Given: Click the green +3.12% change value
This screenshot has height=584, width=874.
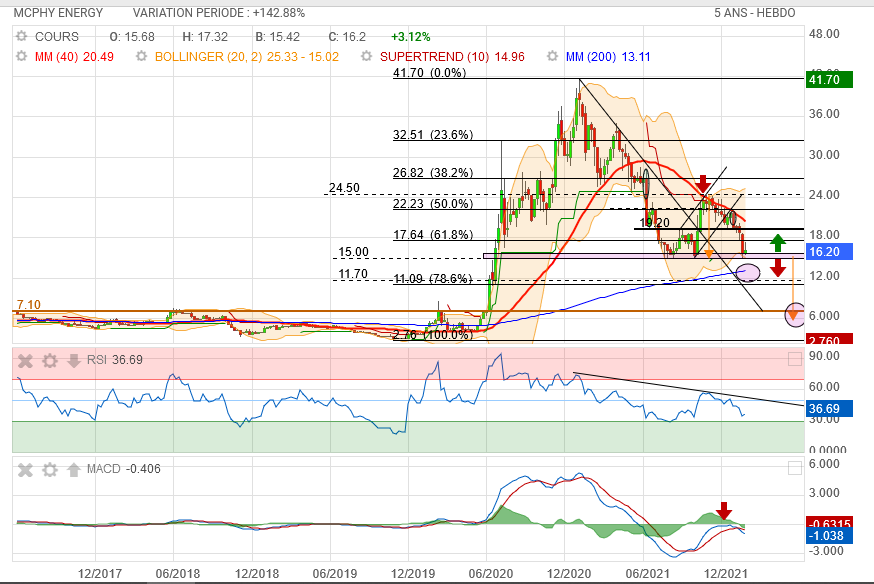Looking at the screenshot, I should pos(411,37).
